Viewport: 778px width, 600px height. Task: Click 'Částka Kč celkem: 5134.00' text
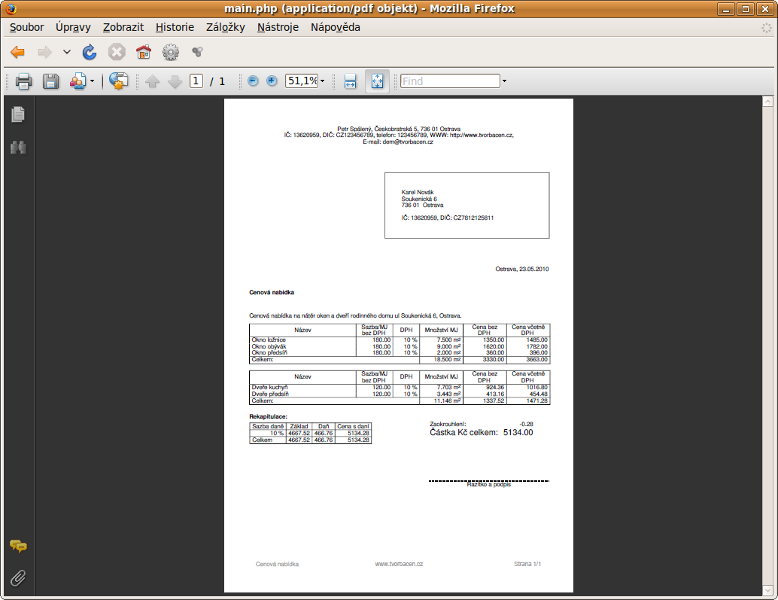tap(481, 432)
